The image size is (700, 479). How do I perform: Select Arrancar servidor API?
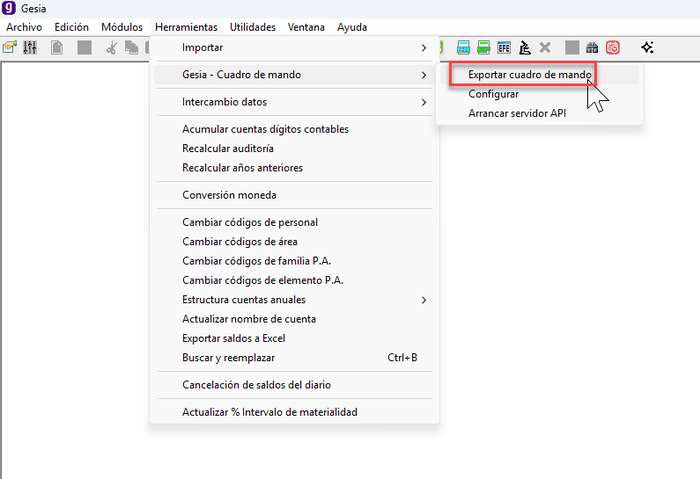517,113
